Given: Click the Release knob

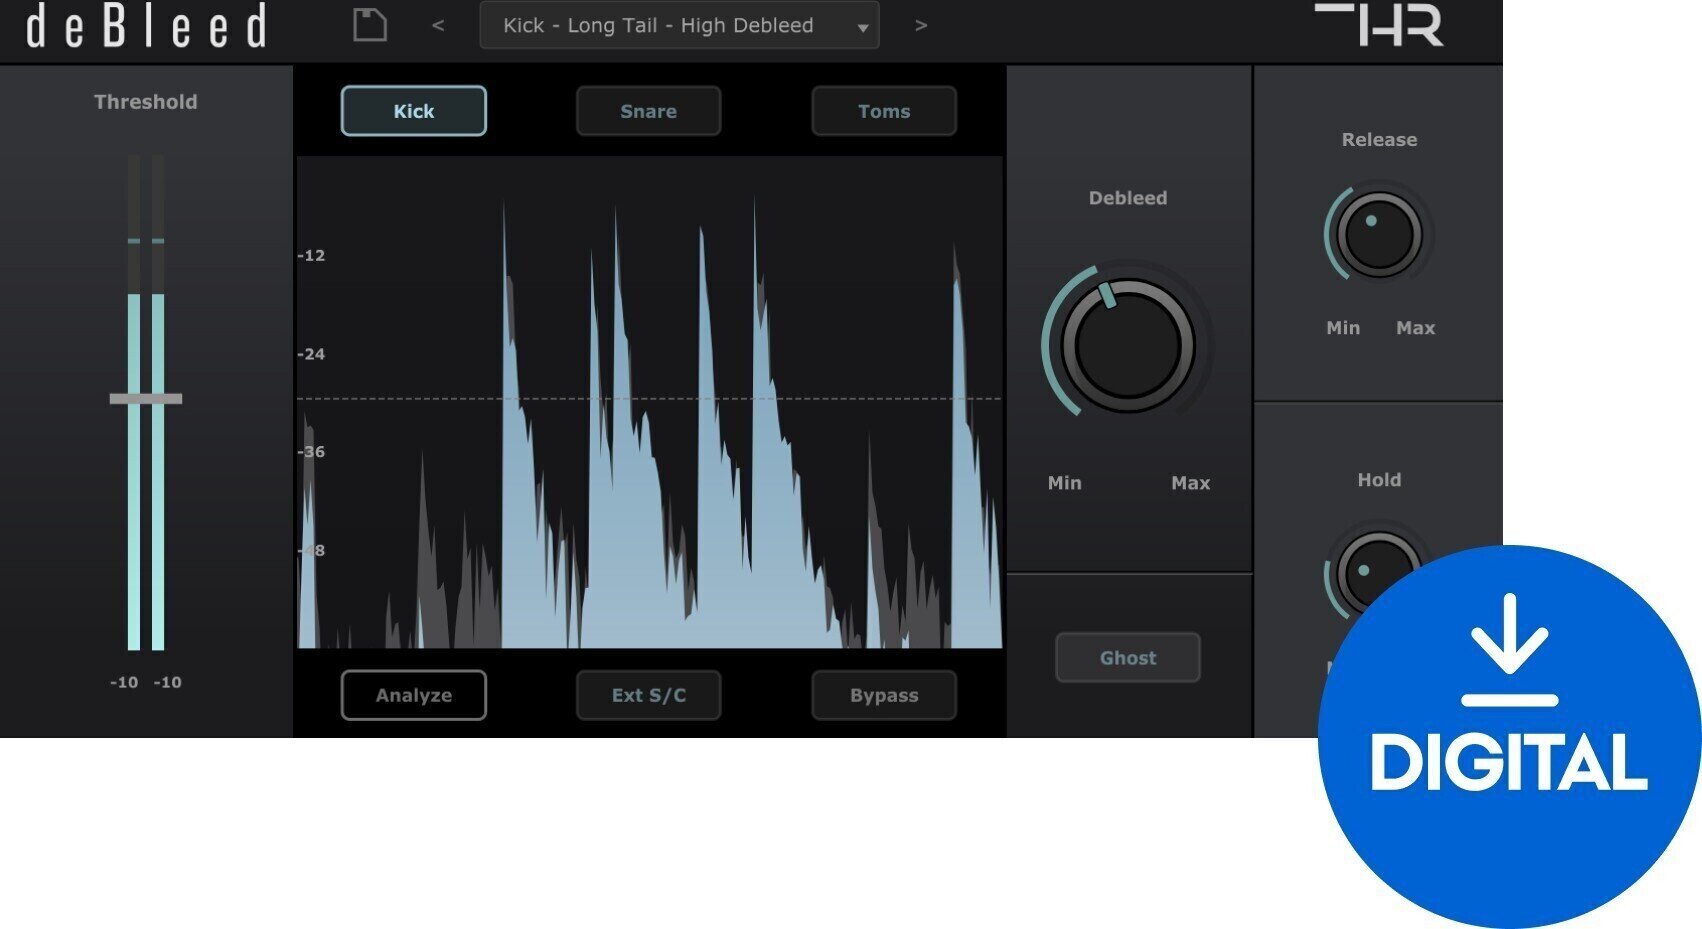Looking at the screenshot, I should (x=1379, y=235).
